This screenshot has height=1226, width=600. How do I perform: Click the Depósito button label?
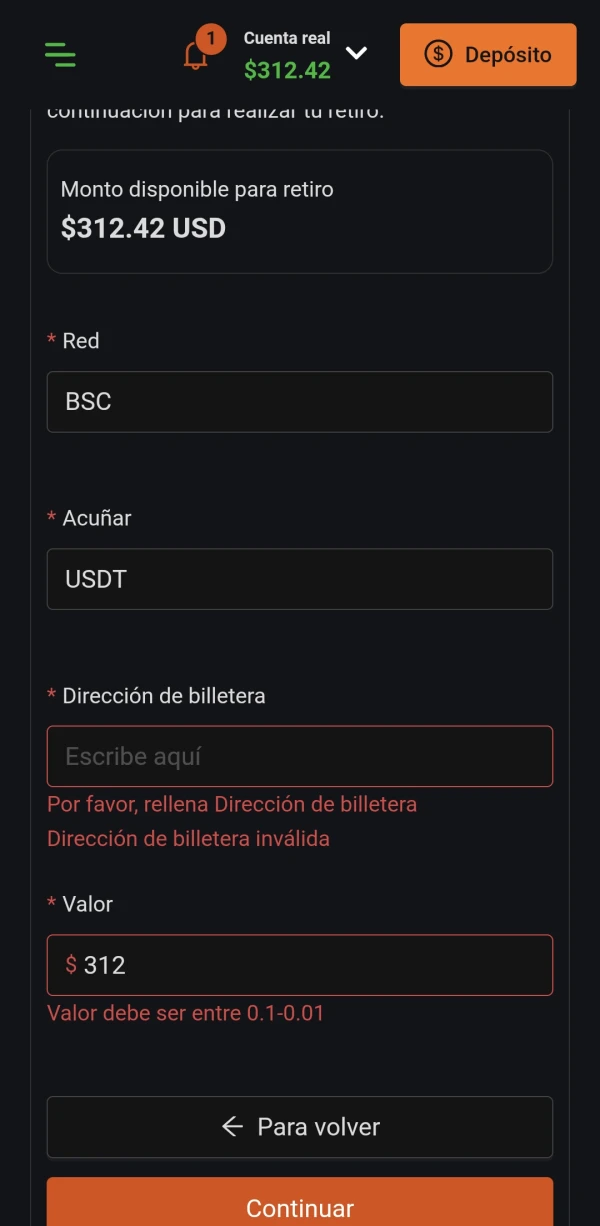508,54
